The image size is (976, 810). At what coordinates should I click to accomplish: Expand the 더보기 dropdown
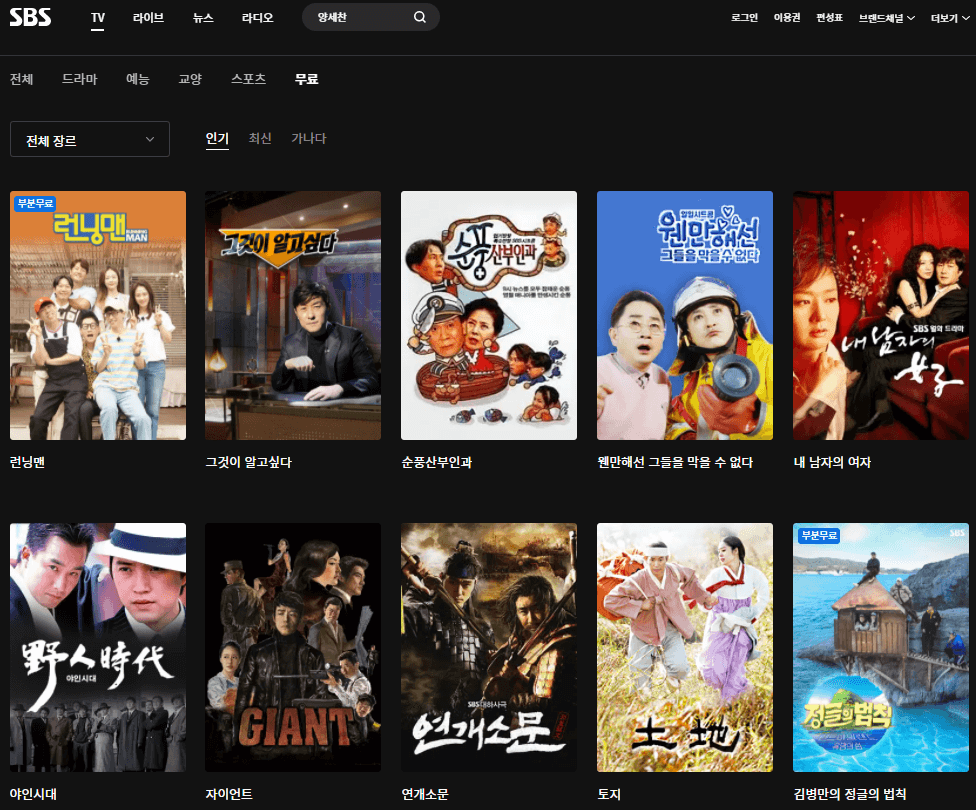click(950, 18)
